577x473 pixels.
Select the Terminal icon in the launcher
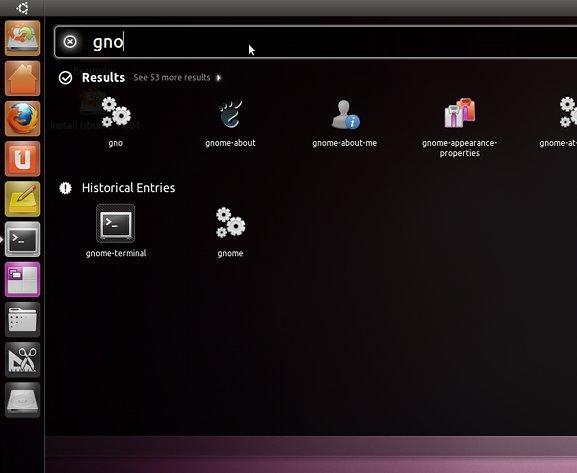22,239
